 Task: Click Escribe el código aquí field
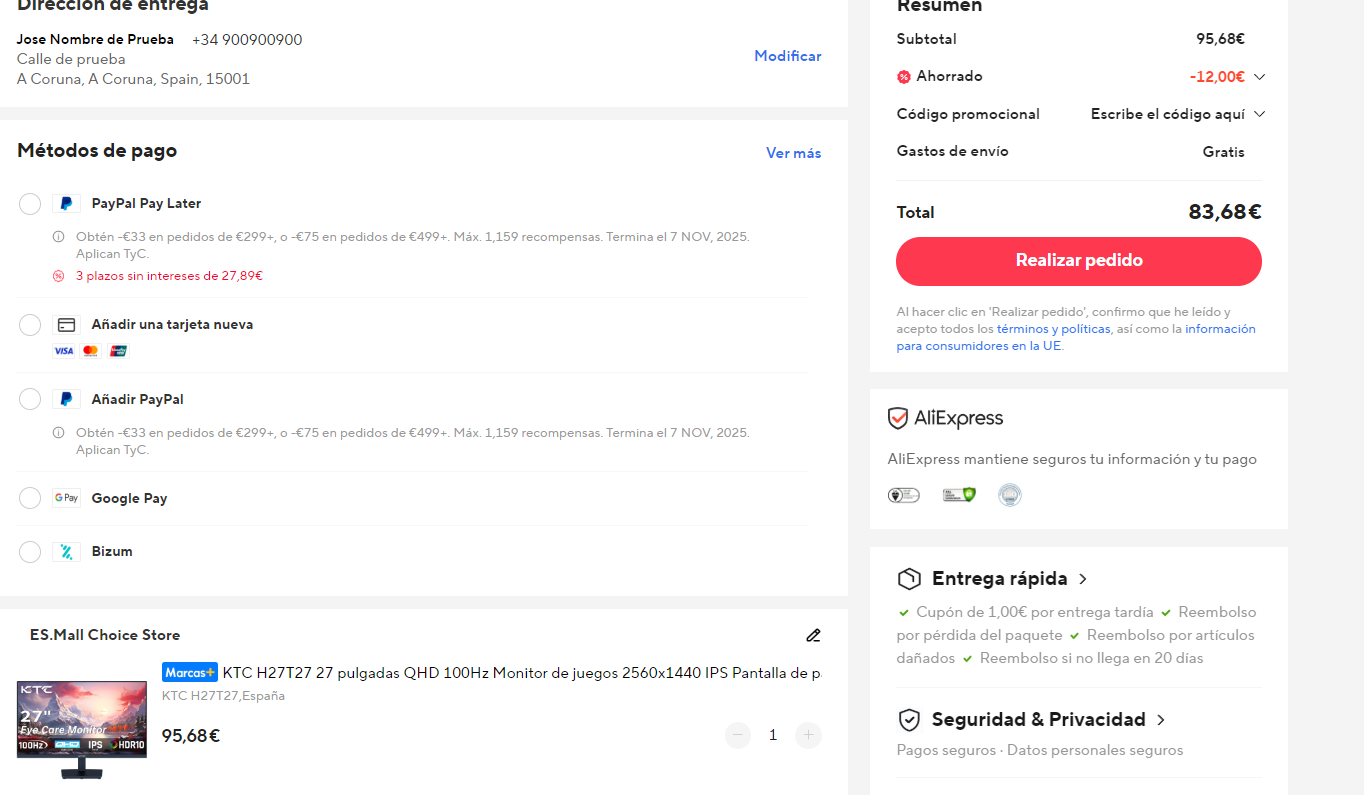[1168, 114]
